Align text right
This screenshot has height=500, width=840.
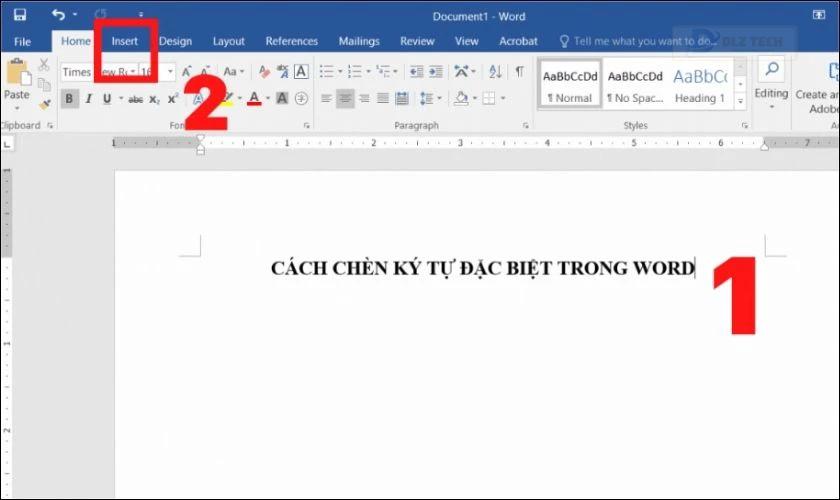(364, 99)
